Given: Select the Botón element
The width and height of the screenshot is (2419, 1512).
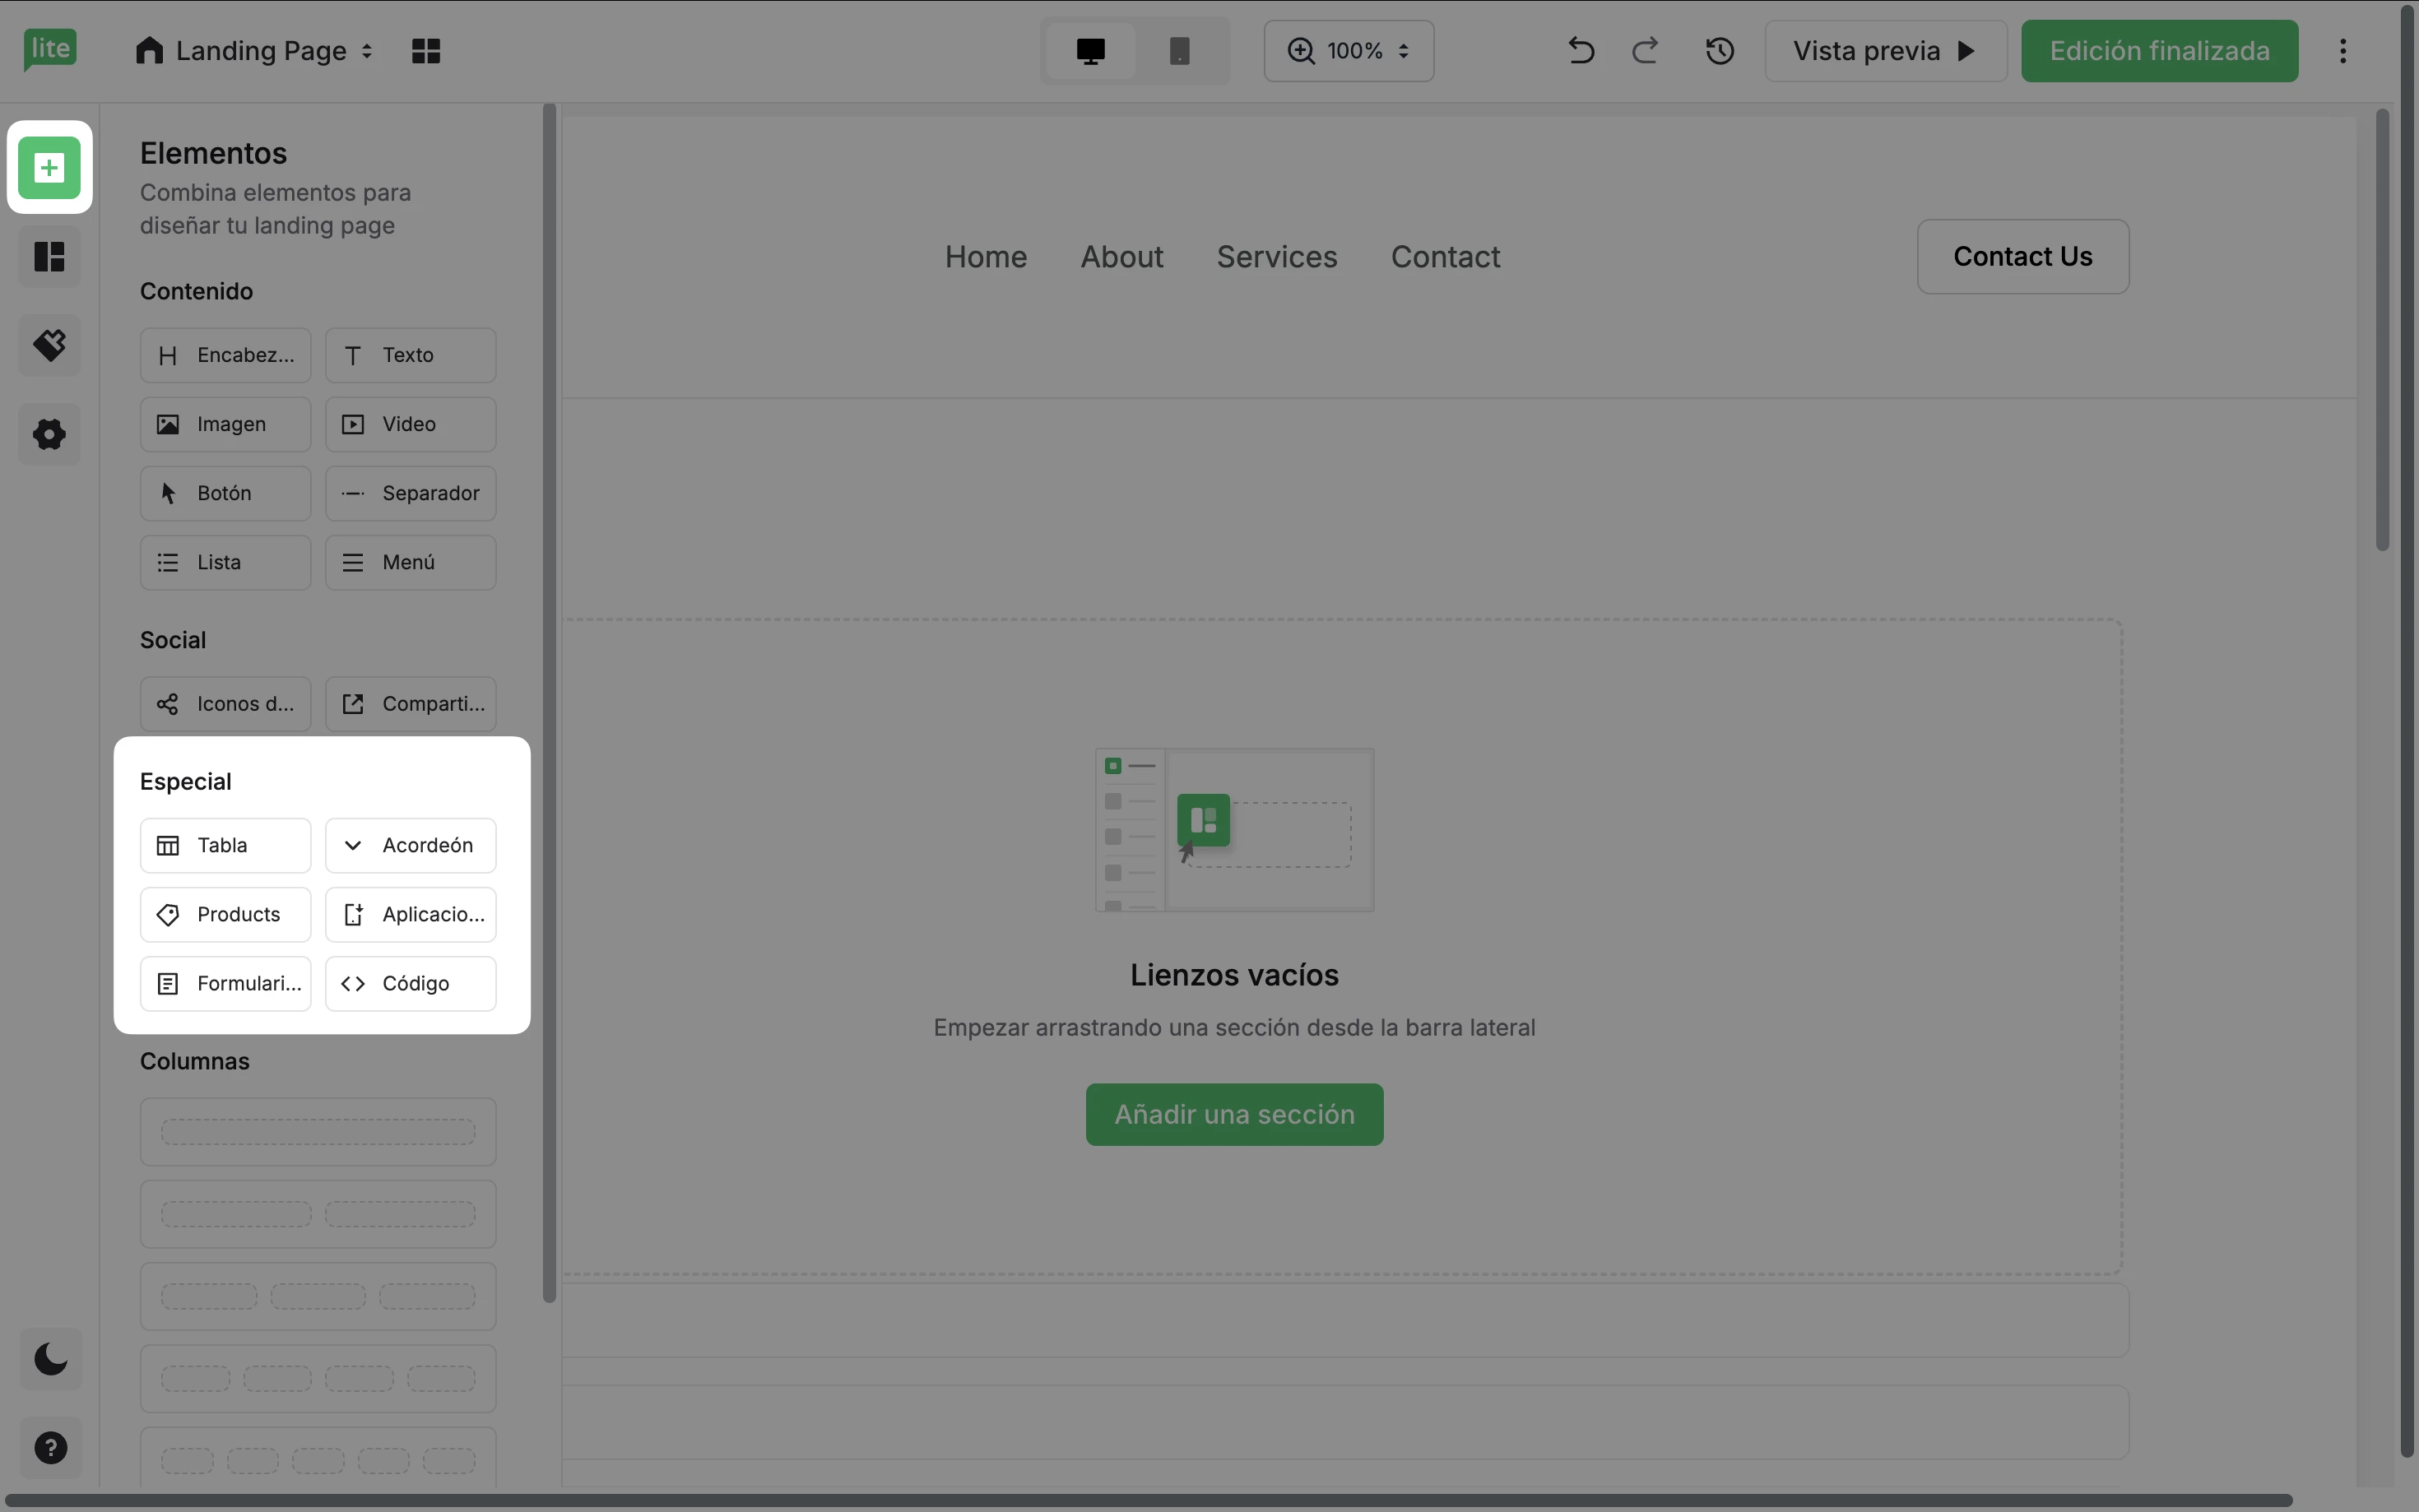Looking at the screenshot, I should point(225,493).
